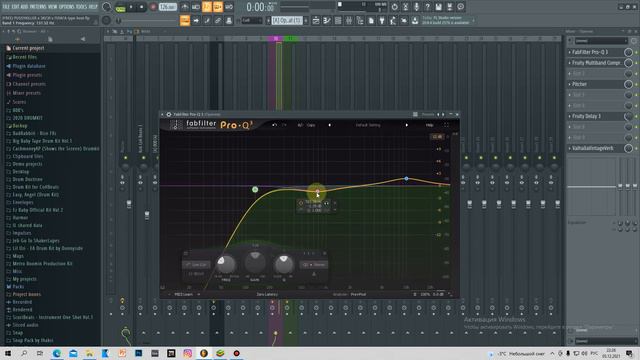Click the stop button in transport
Viewport: 640px width, 360px height.
(142, 7)
